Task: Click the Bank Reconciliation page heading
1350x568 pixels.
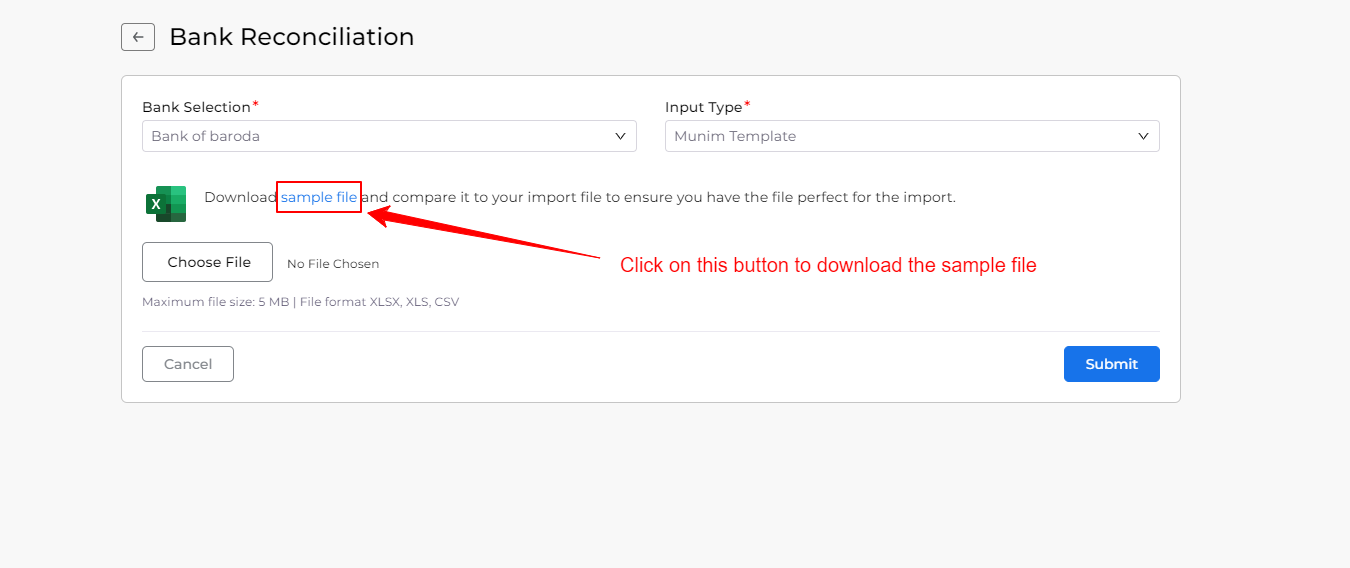Action: coord(291,37)
